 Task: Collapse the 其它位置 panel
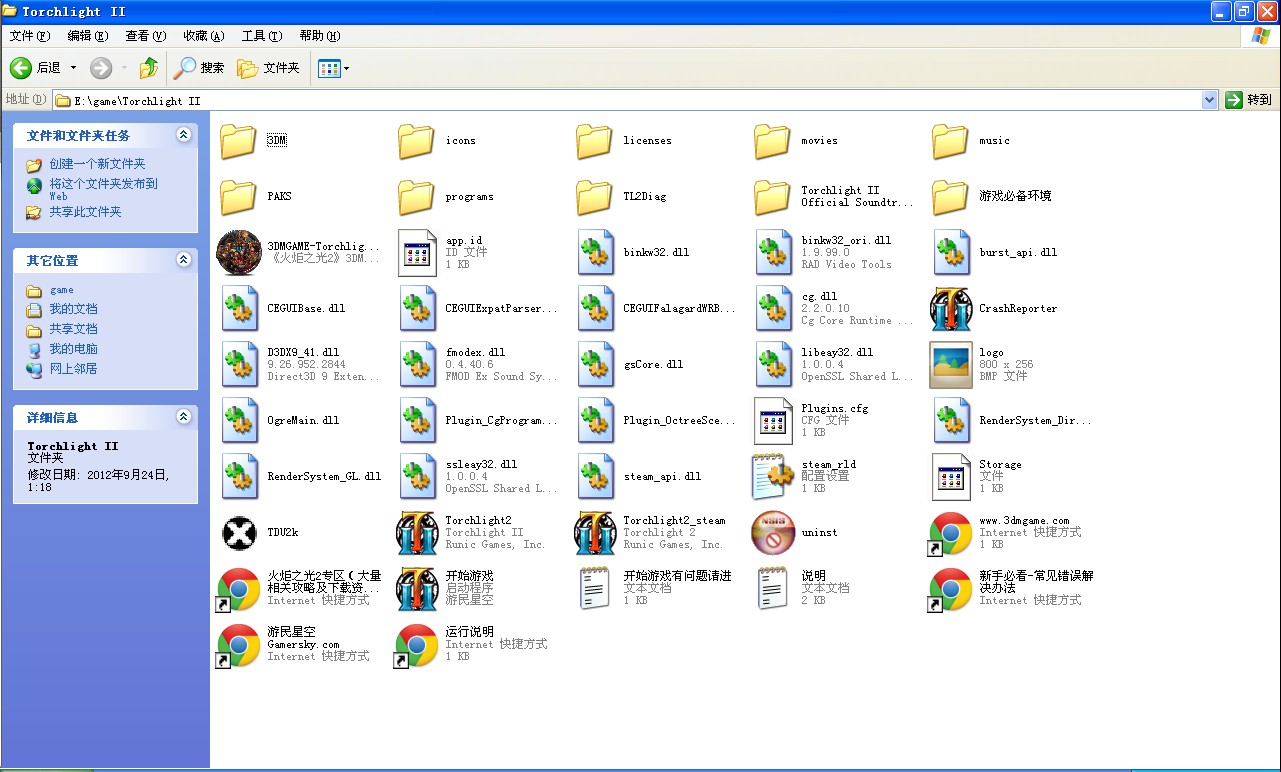(183, 260)
